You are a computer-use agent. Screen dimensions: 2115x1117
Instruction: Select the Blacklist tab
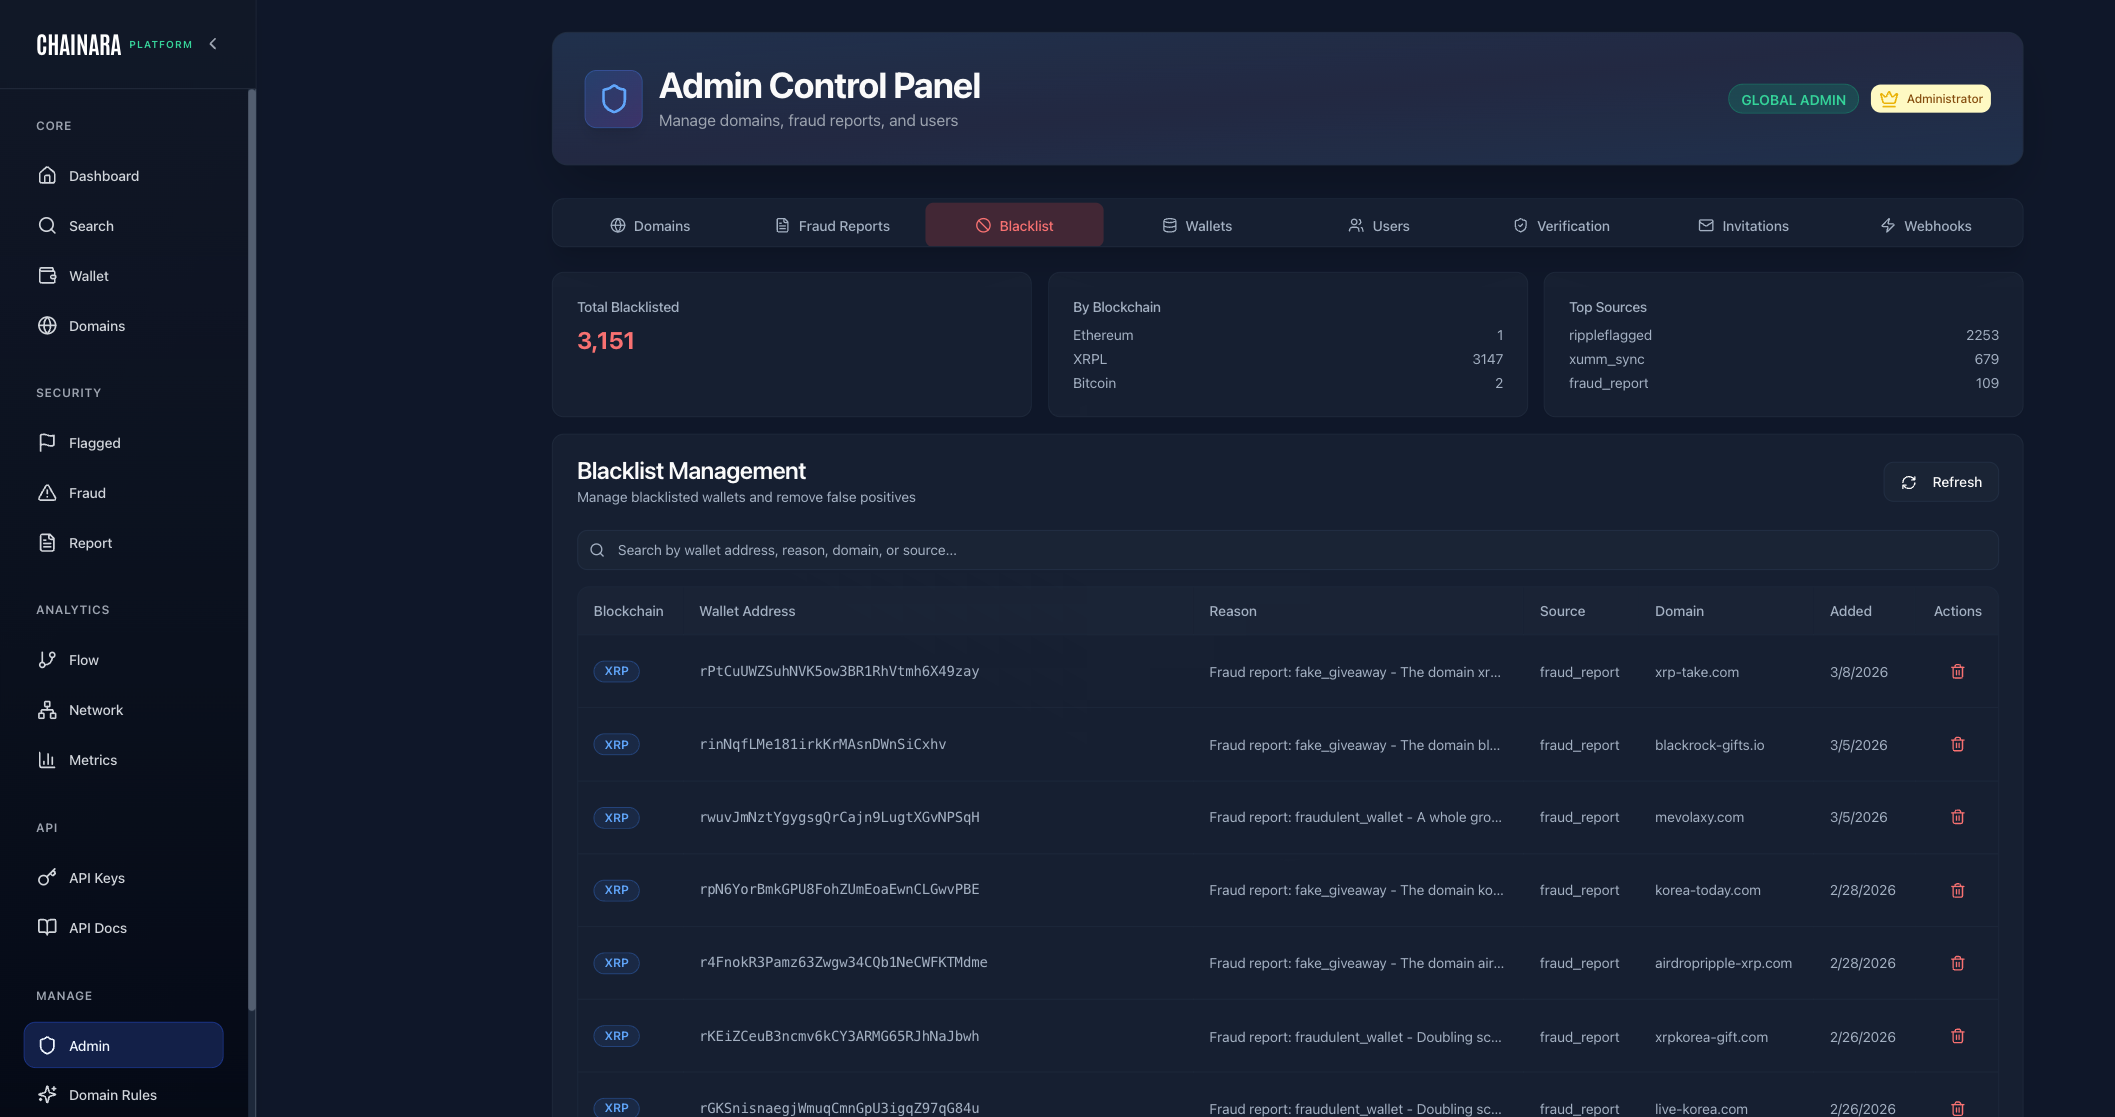[1014, 226]
